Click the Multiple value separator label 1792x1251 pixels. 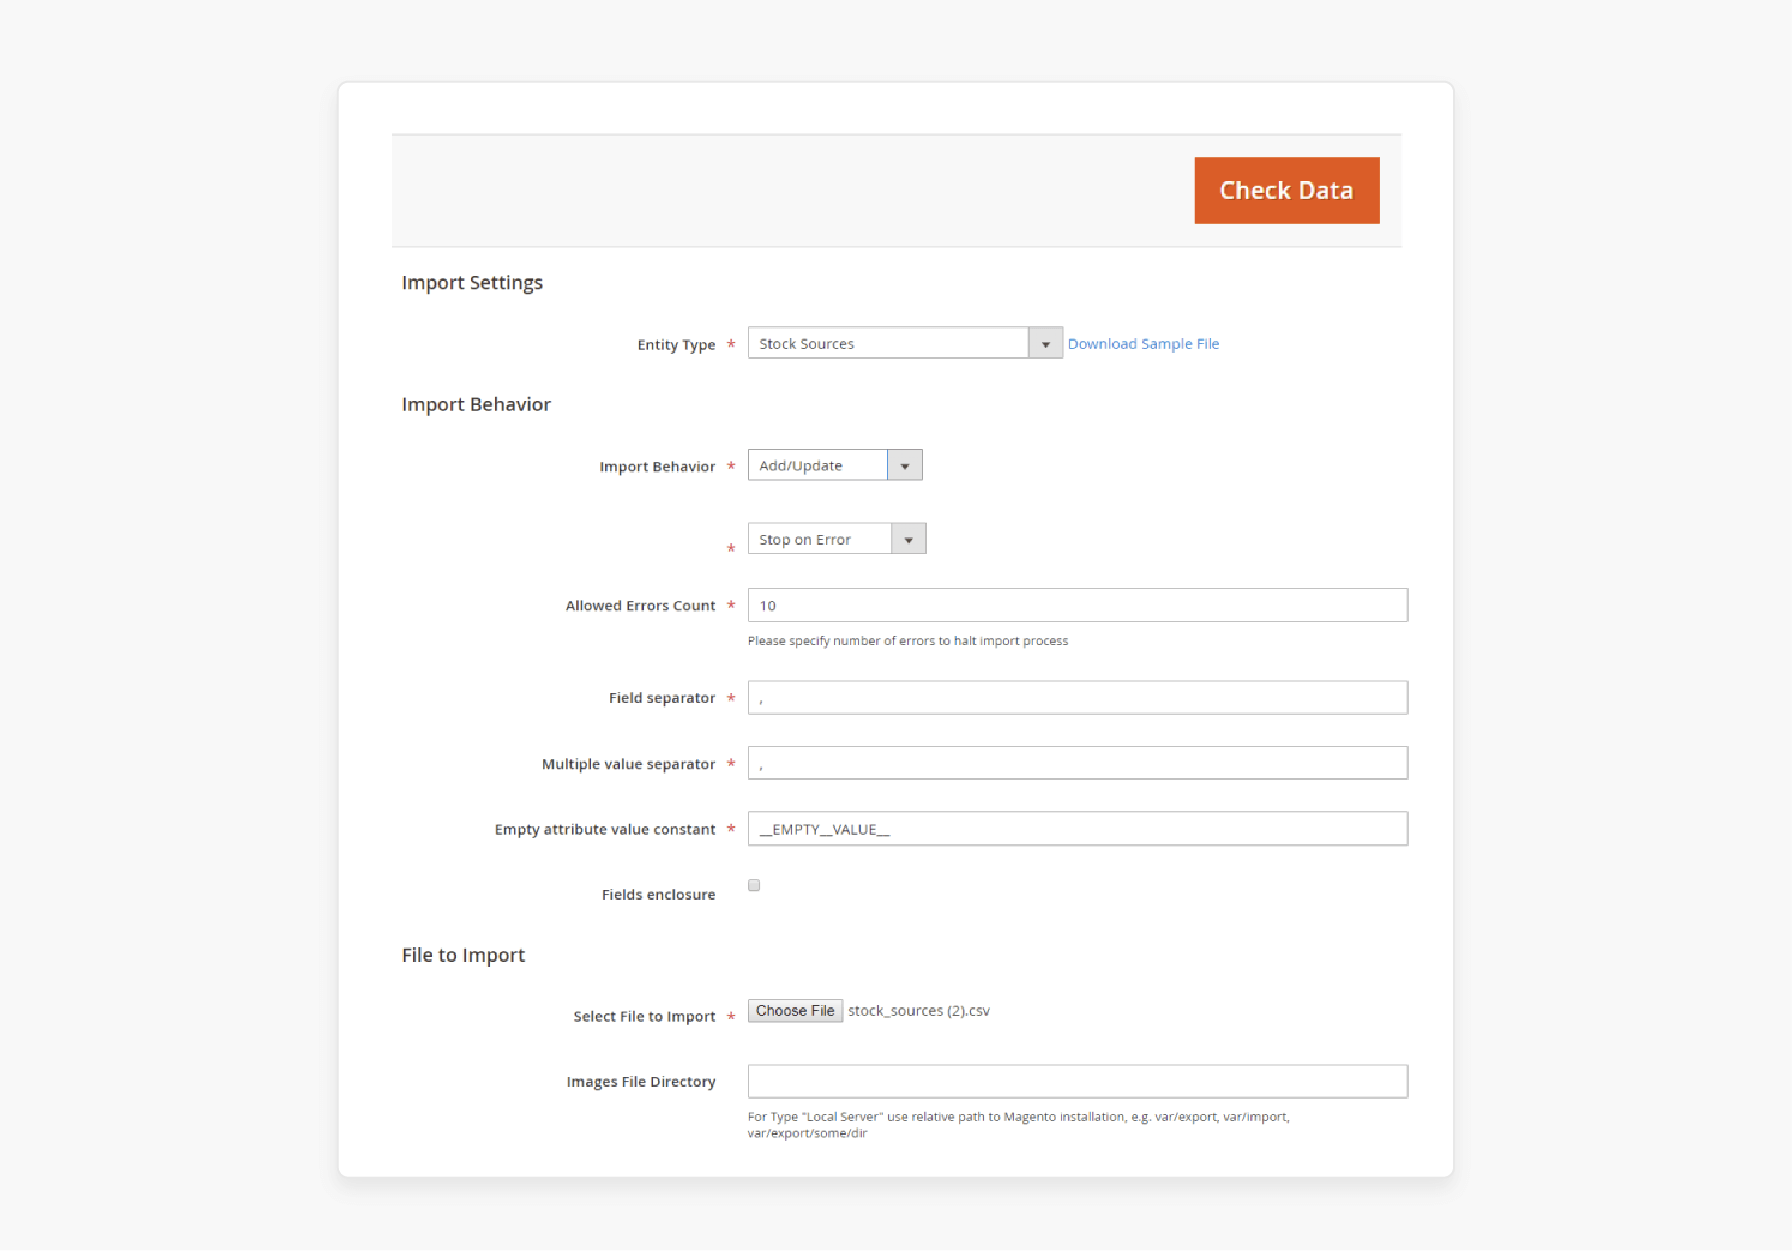pos(628,764)
